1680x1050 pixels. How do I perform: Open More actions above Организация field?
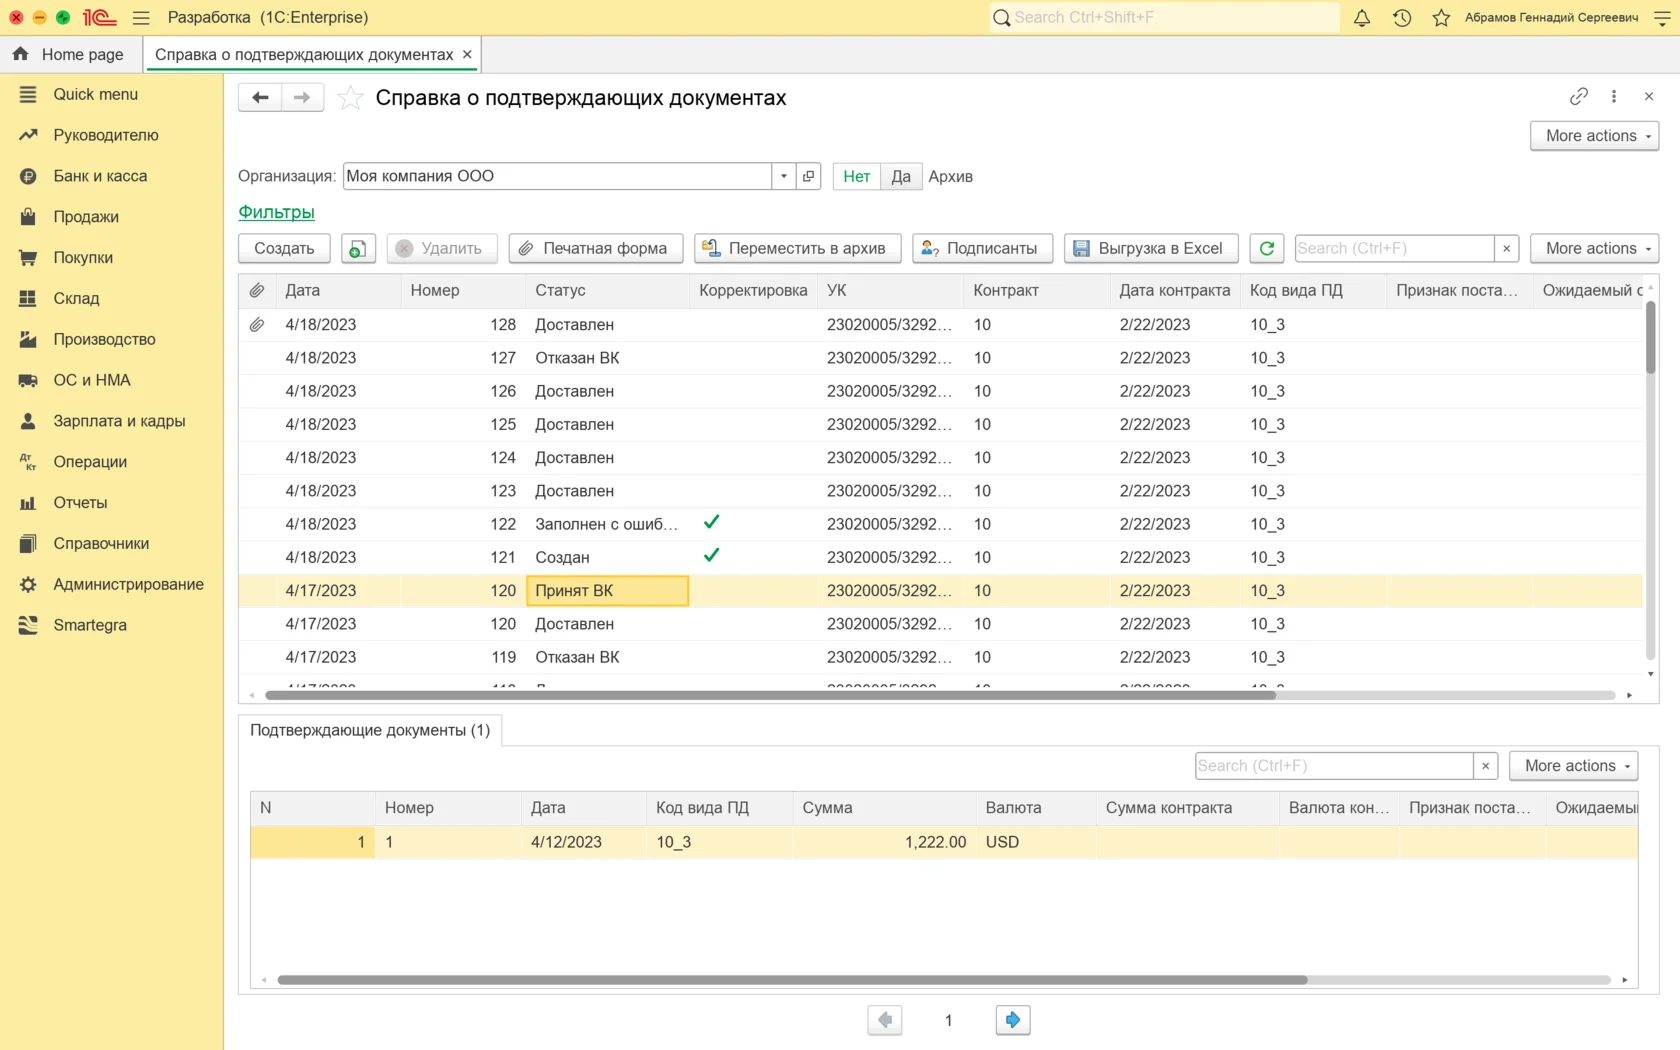click(1594, 136)
